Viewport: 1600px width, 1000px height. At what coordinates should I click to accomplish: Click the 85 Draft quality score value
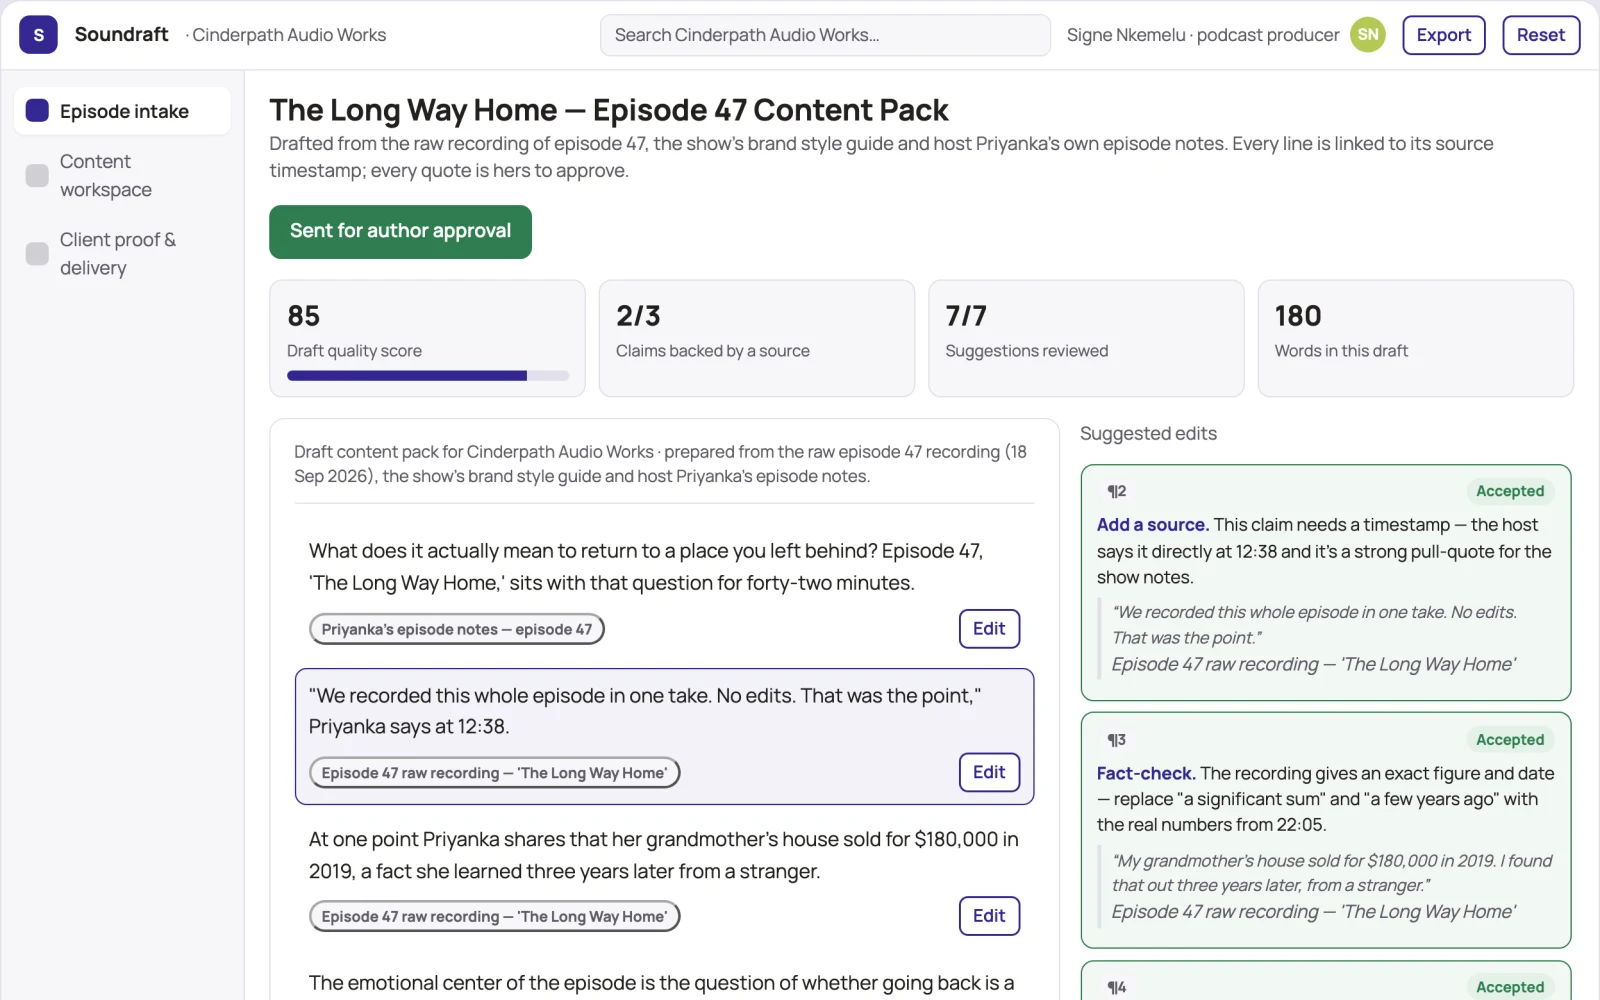(303, 316)
